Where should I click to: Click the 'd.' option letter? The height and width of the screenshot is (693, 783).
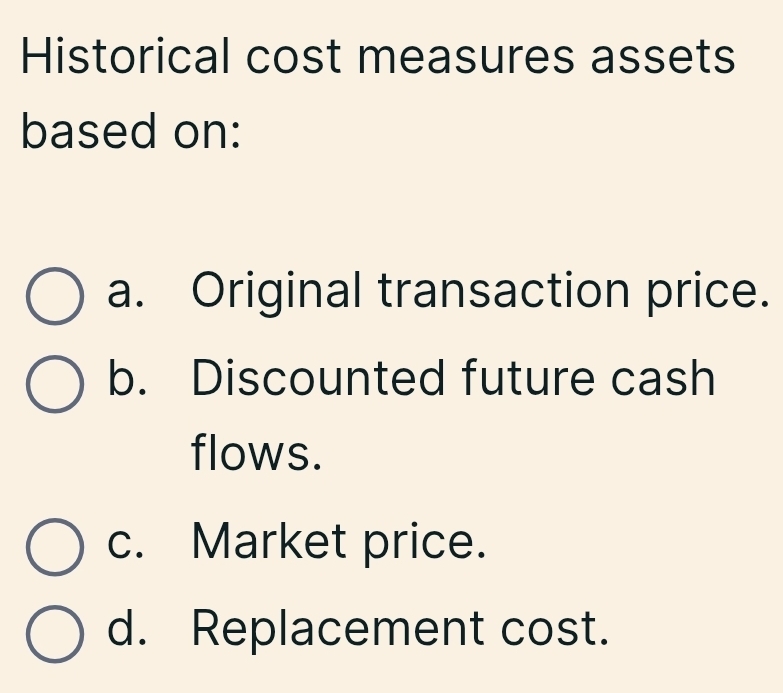pos(137,629)
